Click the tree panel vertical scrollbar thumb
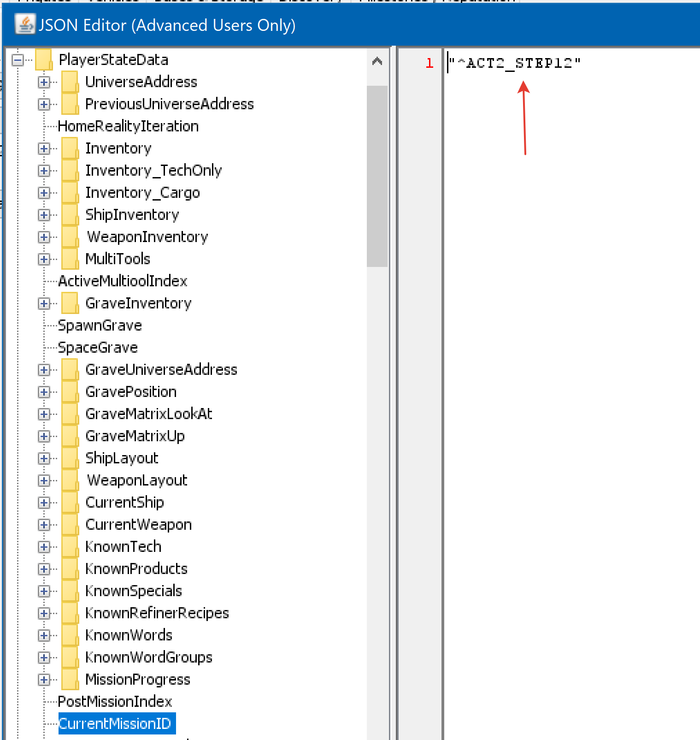The width and height of the screenshot is (700, 740). (x=377, y=177)
